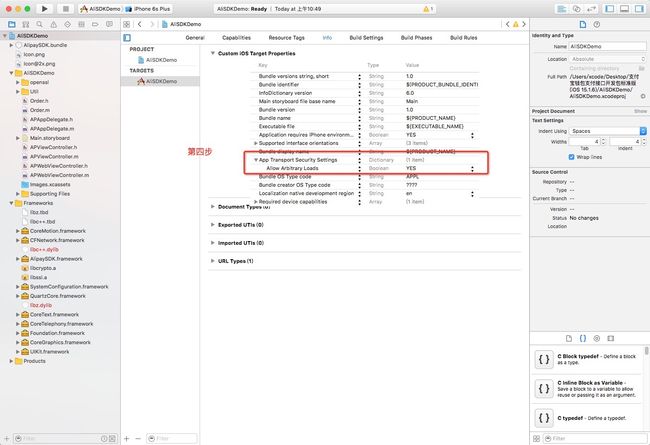Hide the Navigator pane via the toolbar toggle

(610, 9)
